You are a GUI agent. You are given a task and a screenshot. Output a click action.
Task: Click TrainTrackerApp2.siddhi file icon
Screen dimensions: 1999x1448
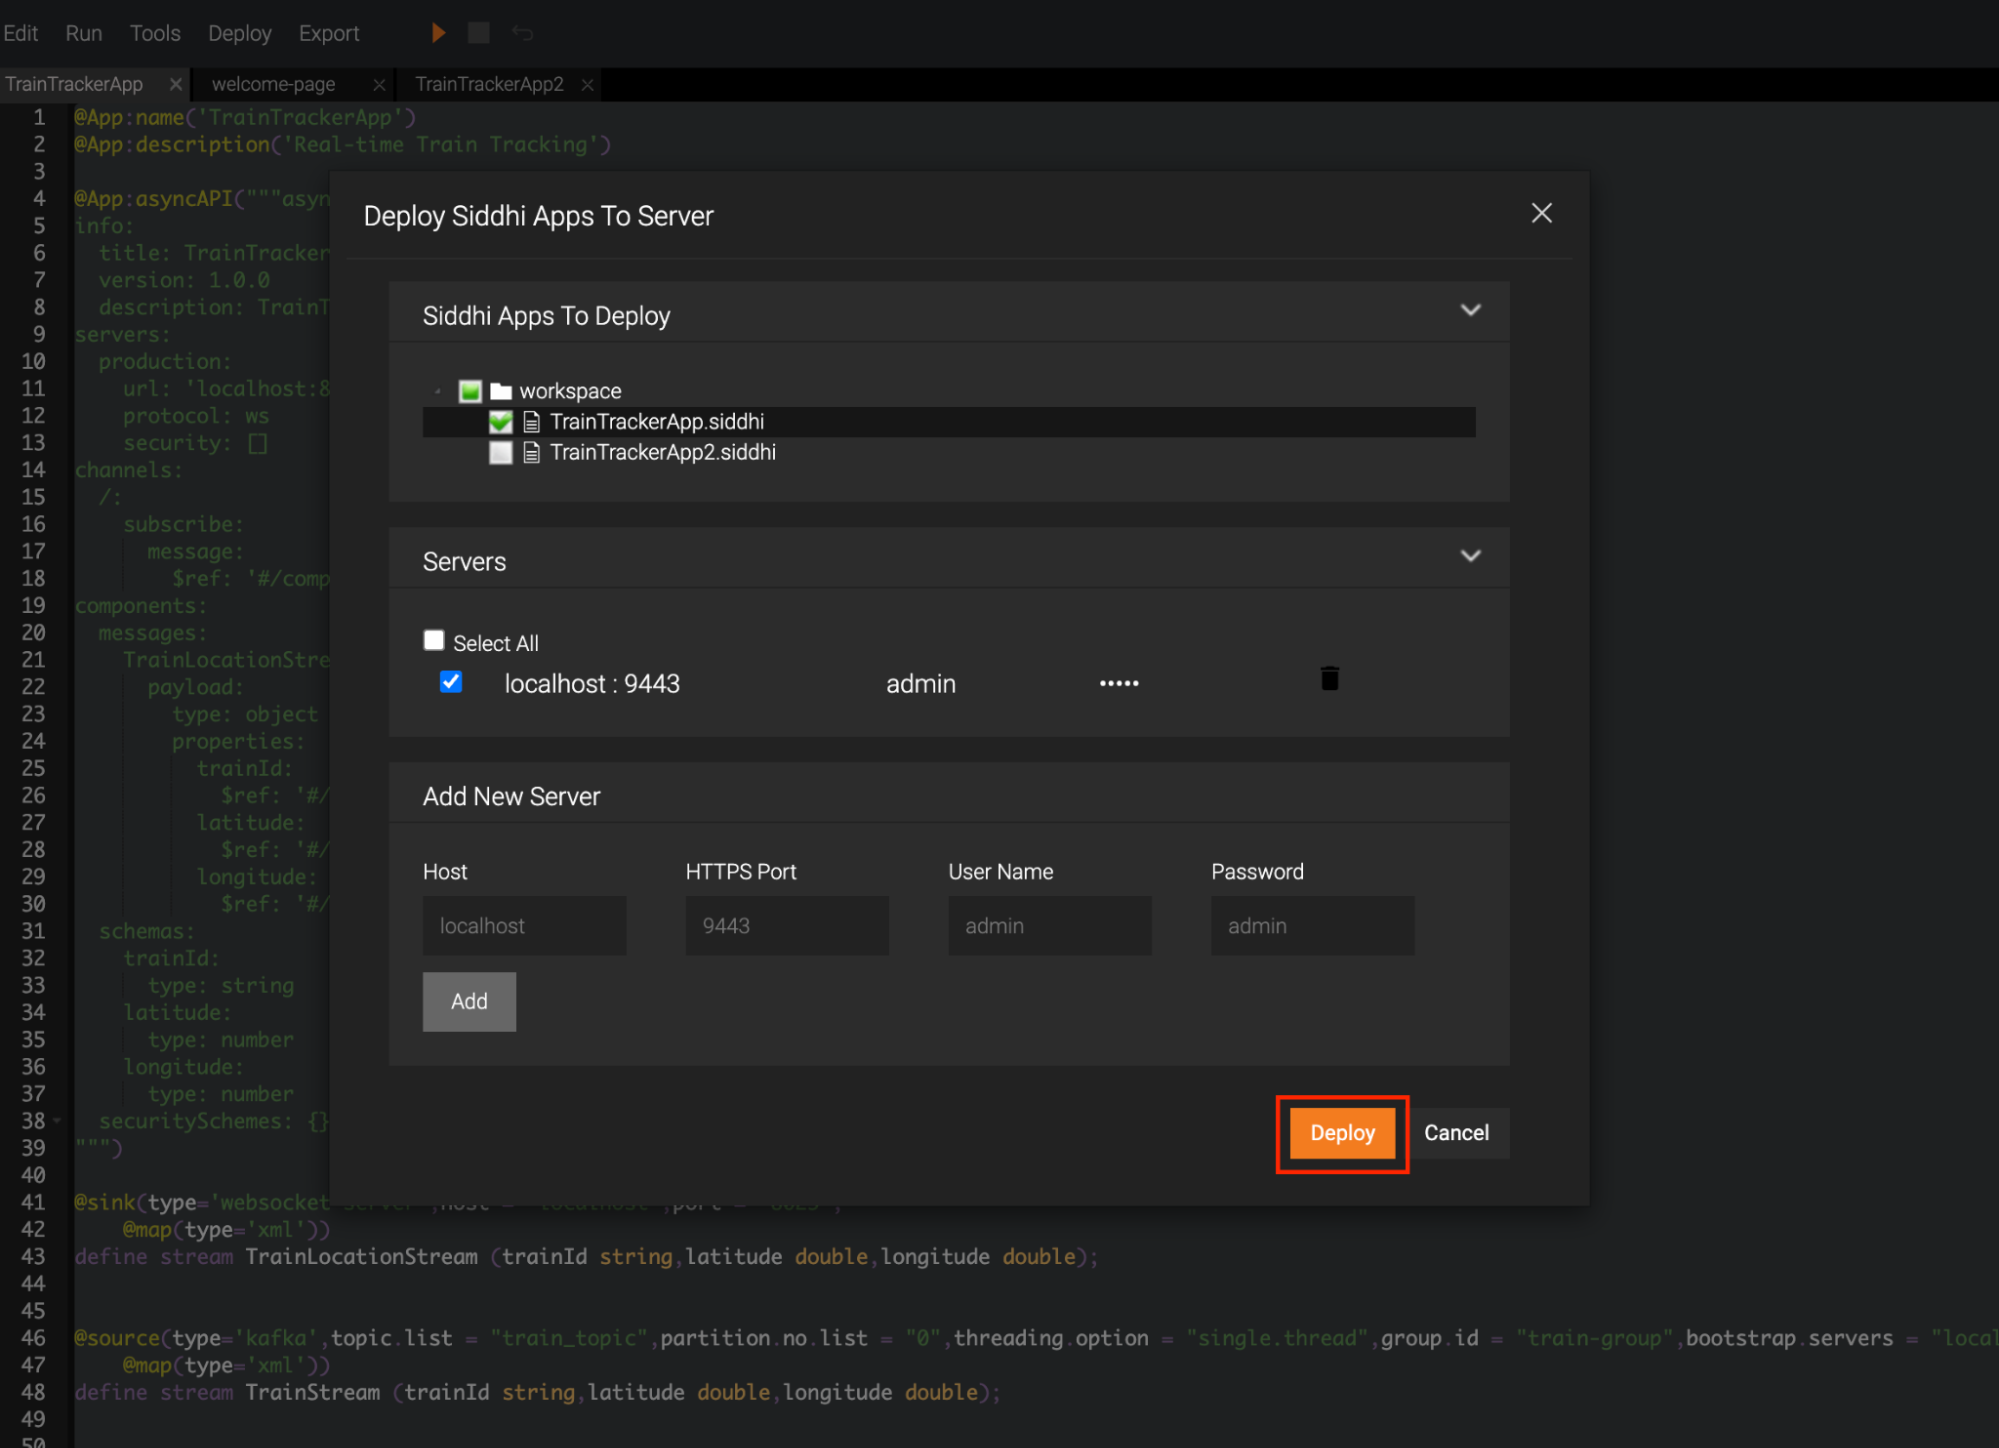point(532,453)
